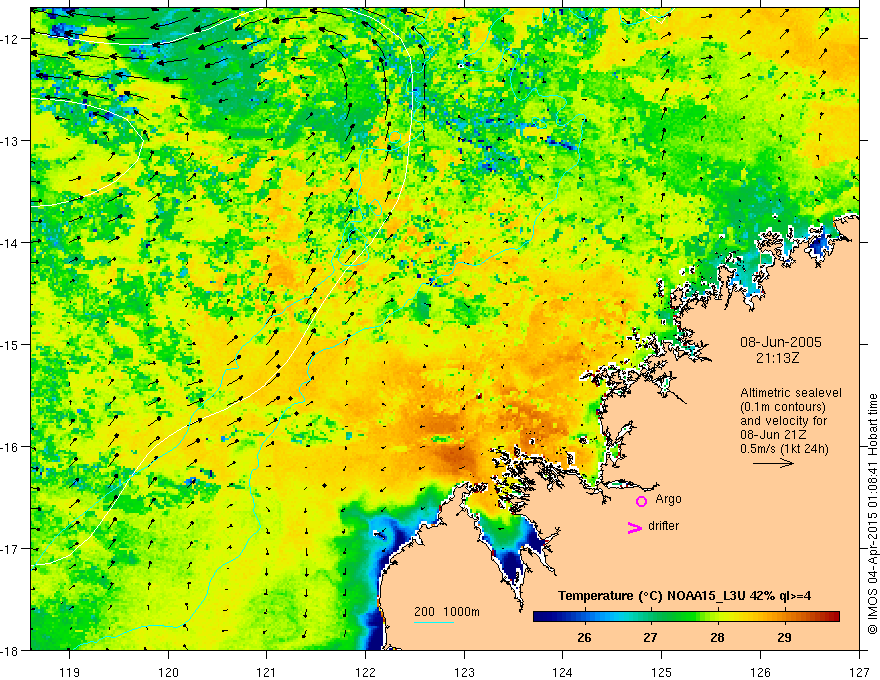
Task: Click the time label 21:13Z
Action: 777,358
